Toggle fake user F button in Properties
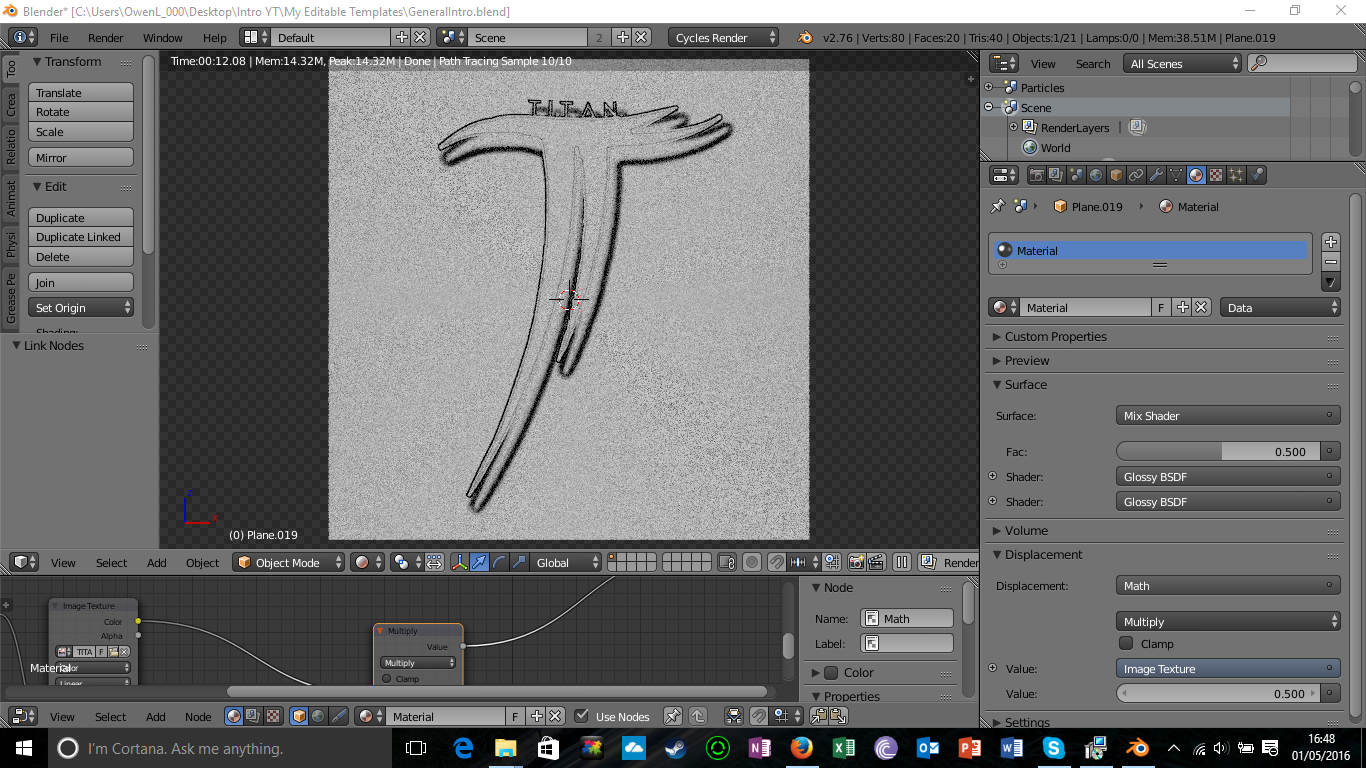 (x=1161, y=308)
